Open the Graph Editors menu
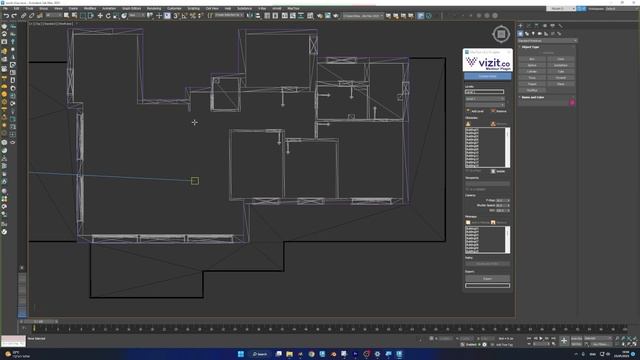This screenshot has height=360, width=640. [131, 8]
